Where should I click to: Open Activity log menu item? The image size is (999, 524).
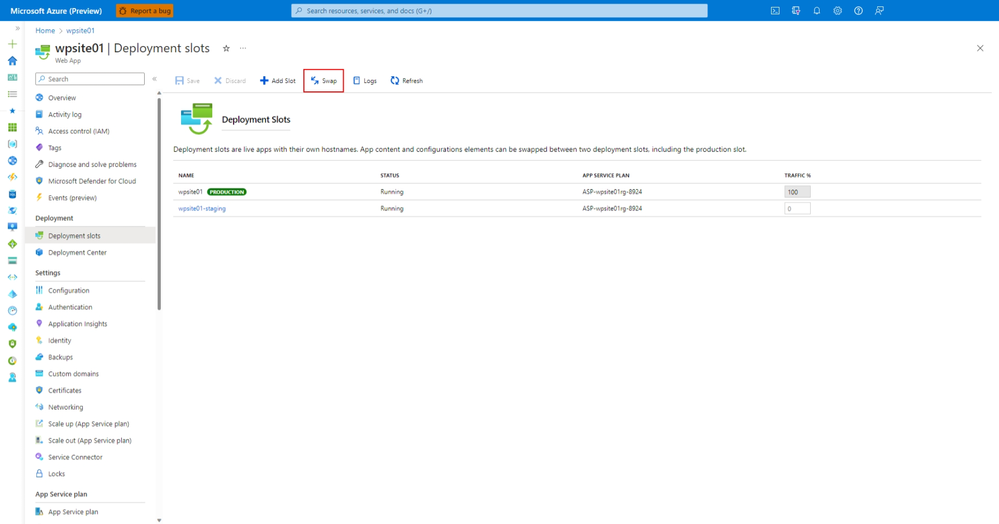65,115
